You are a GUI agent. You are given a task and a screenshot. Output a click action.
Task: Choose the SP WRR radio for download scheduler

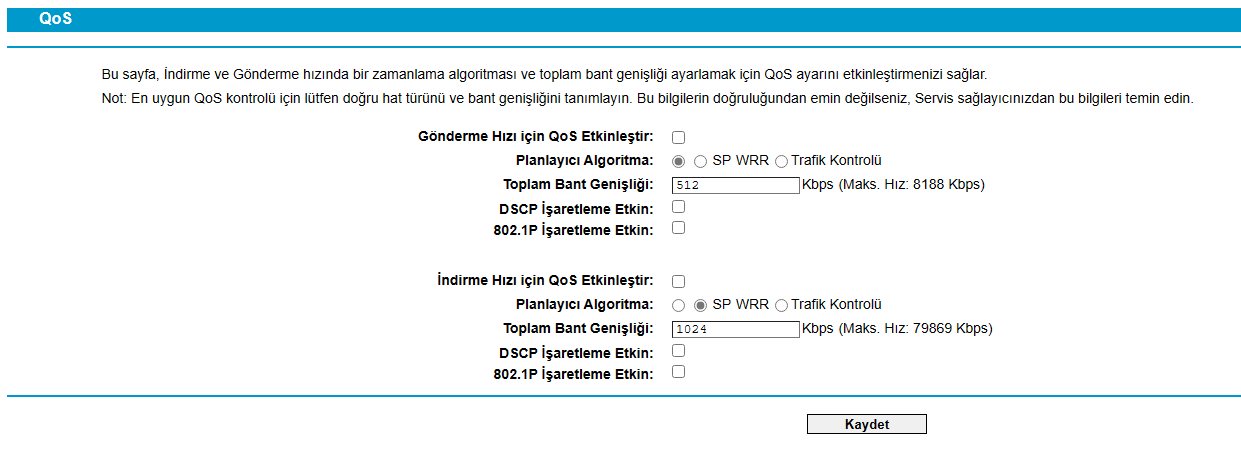[700, 305]
